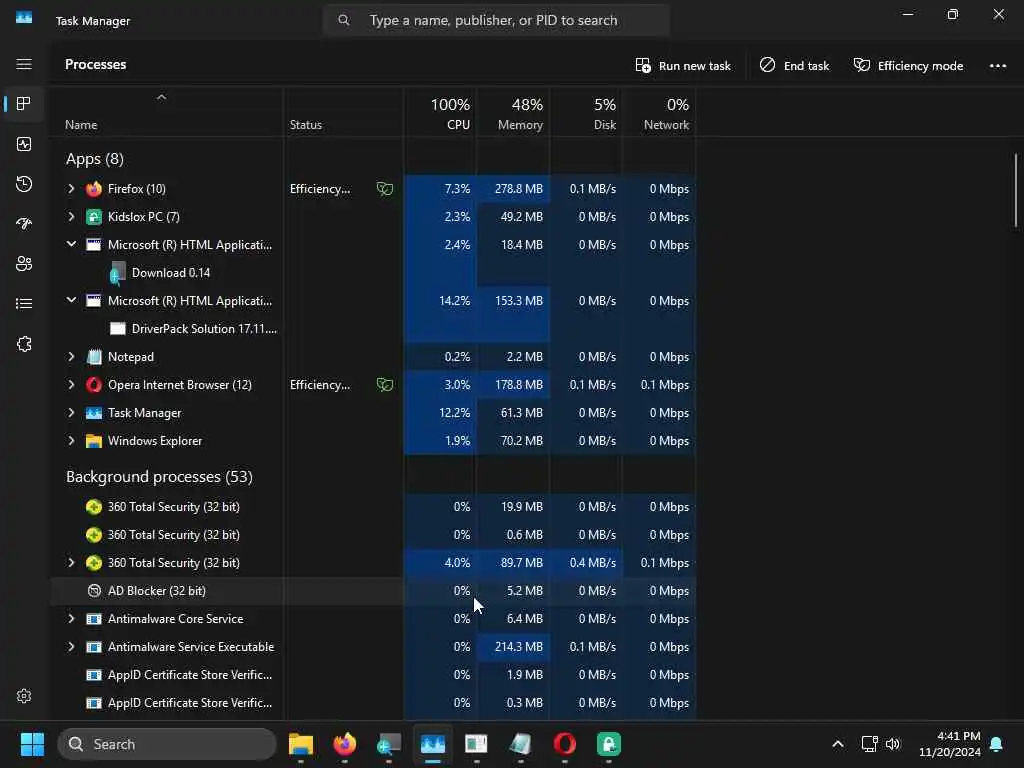Open the Services page icon
Screen dimensions: 1024x768
pyautogui.click(x=24, y=344)
